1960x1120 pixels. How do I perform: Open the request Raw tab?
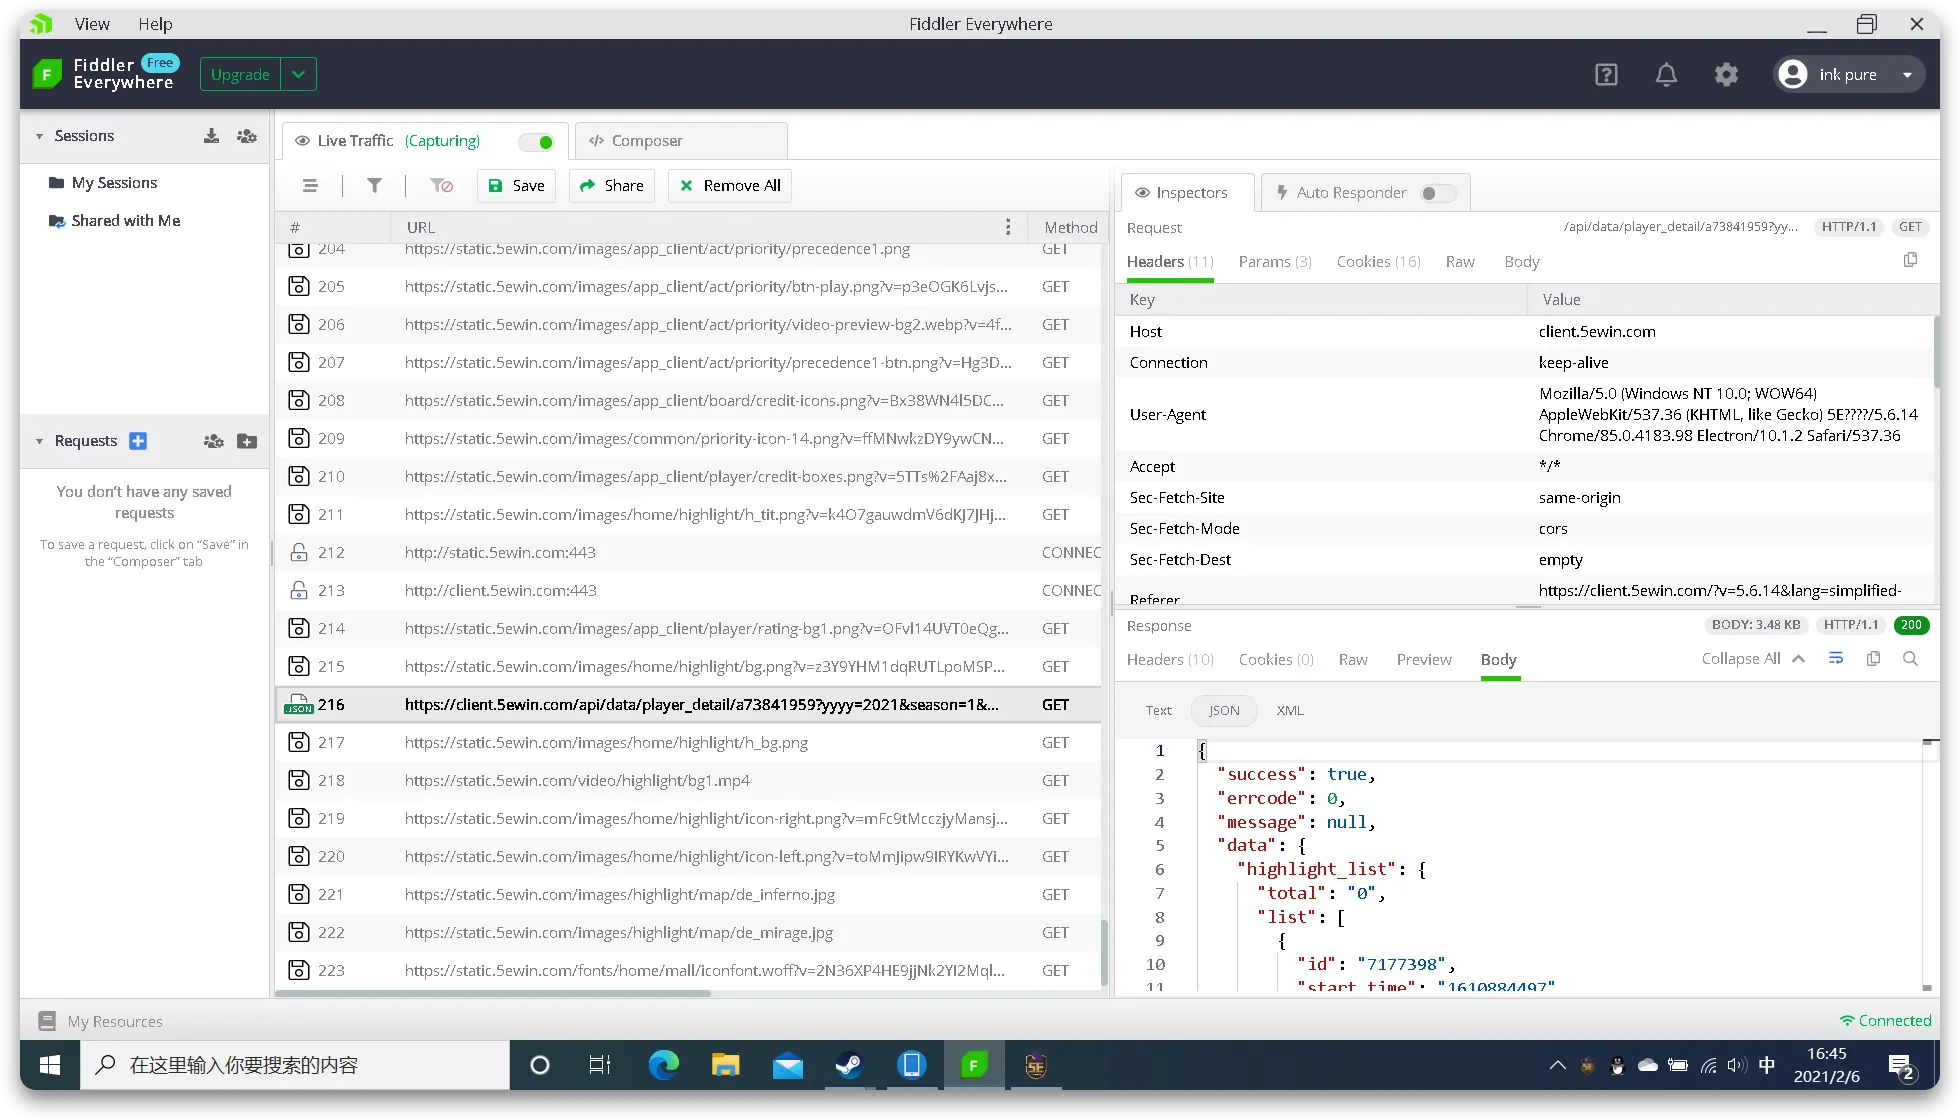1460,262
